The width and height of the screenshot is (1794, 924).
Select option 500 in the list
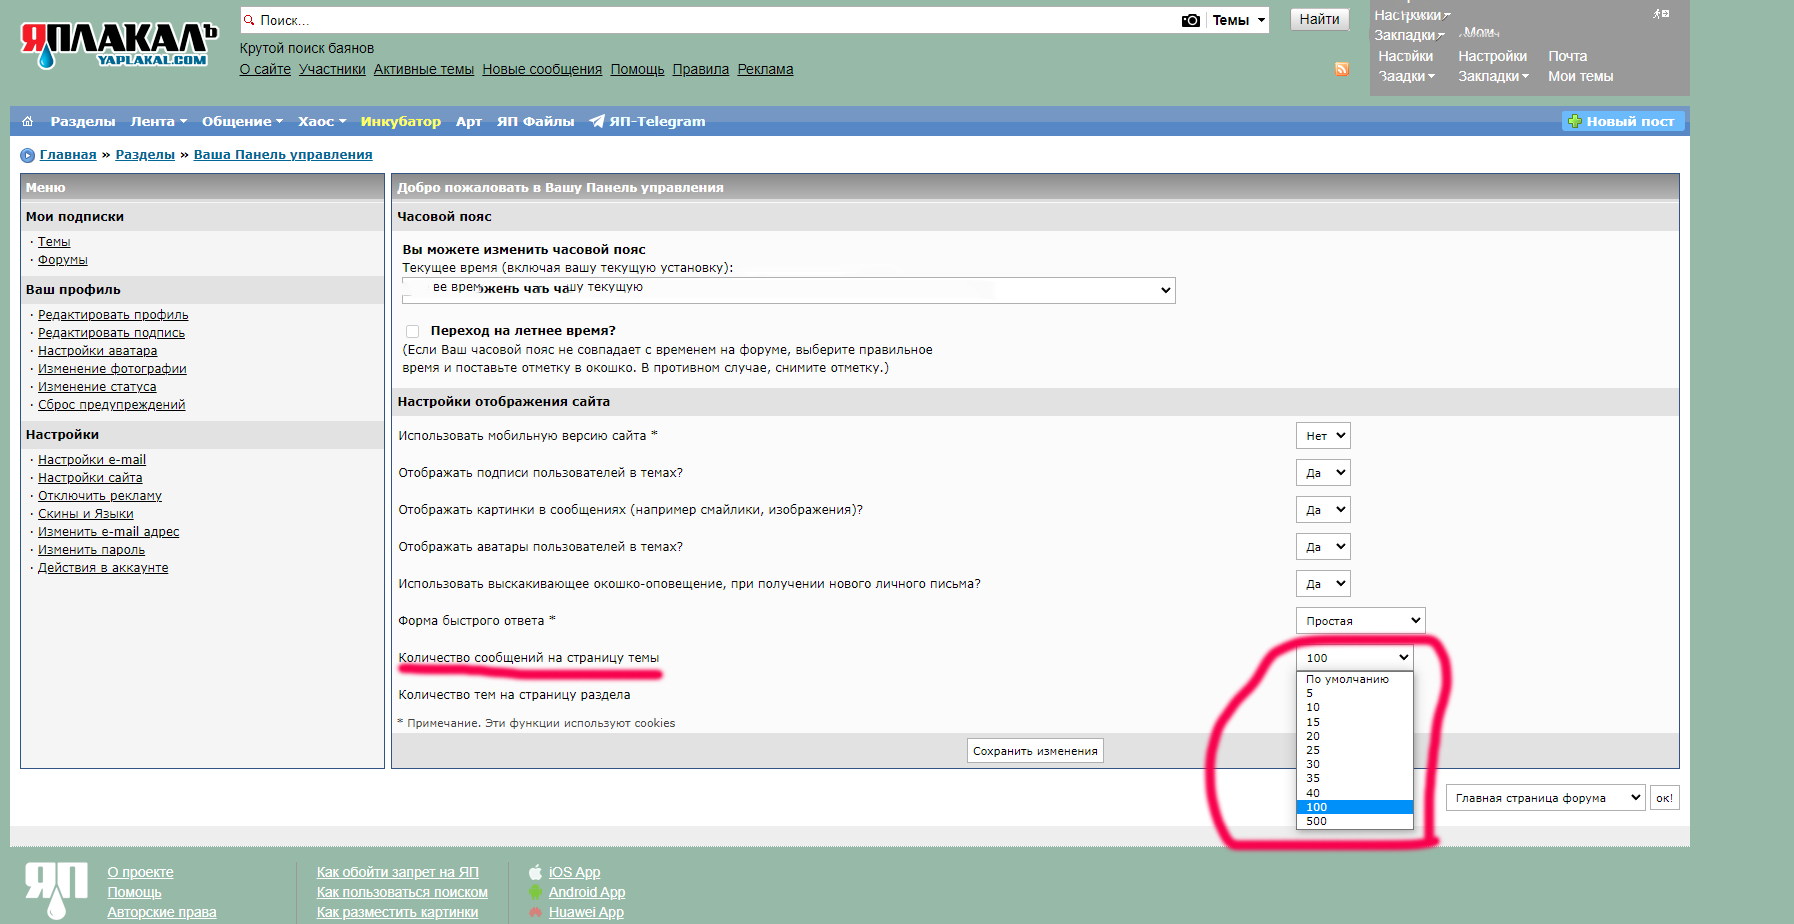point(1354,821)
